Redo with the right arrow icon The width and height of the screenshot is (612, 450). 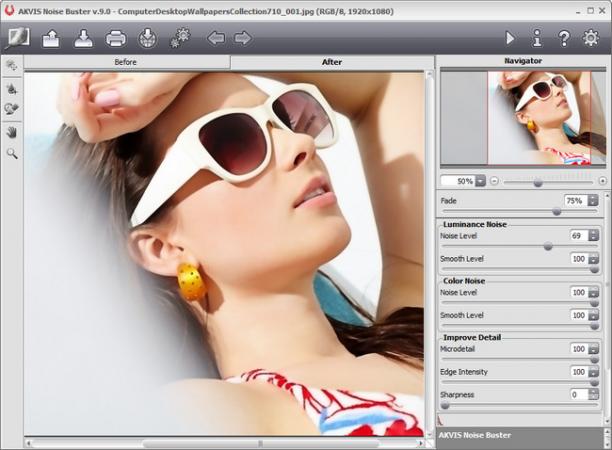(242, 38)
